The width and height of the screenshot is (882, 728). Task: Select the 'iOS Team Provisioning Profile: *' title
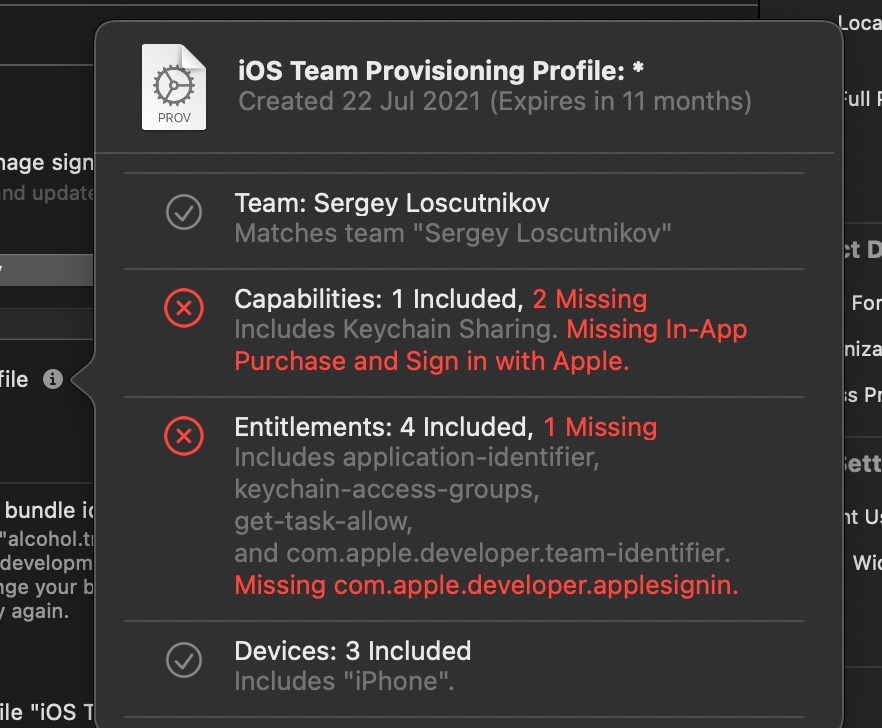[x=440, y=71]
